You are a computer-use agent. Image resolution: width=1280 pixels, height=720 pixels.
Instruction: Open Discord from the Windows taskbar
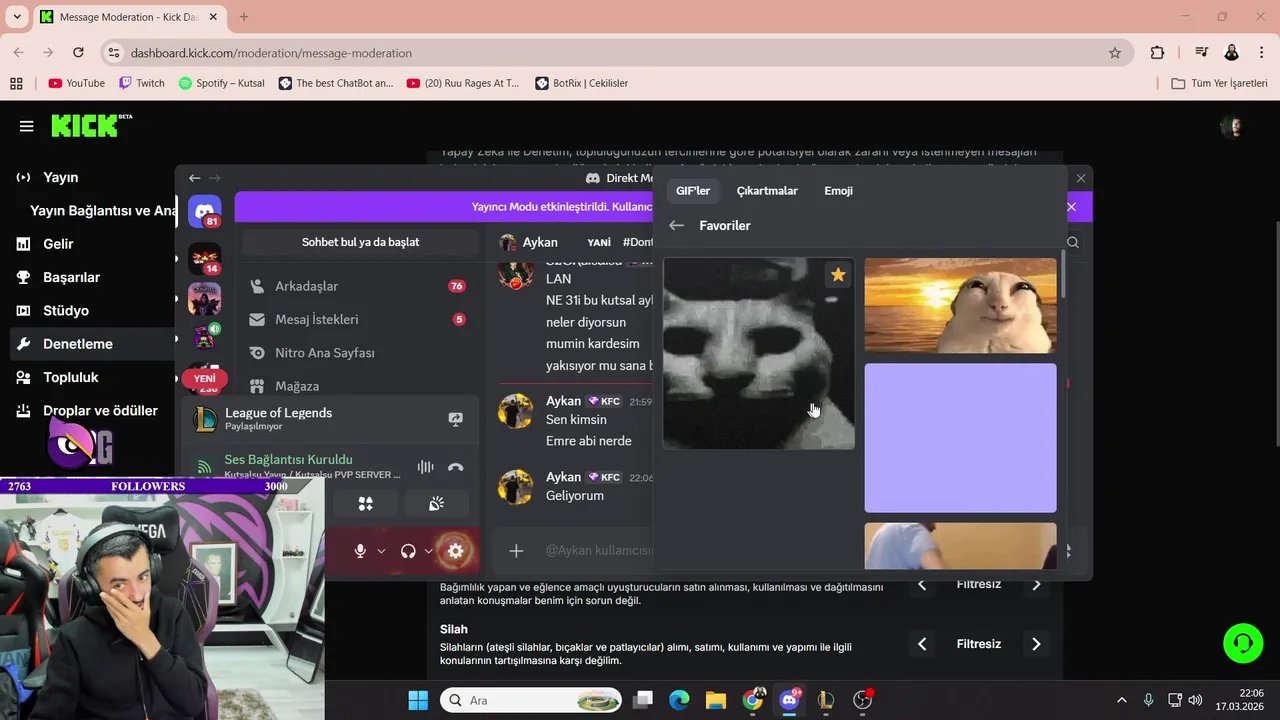[x=789, y=700]
